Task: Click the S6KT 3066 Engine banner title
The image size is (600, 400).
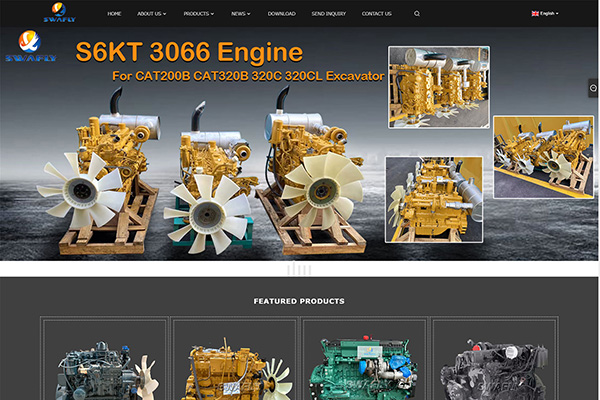Action: pos(189,52)
